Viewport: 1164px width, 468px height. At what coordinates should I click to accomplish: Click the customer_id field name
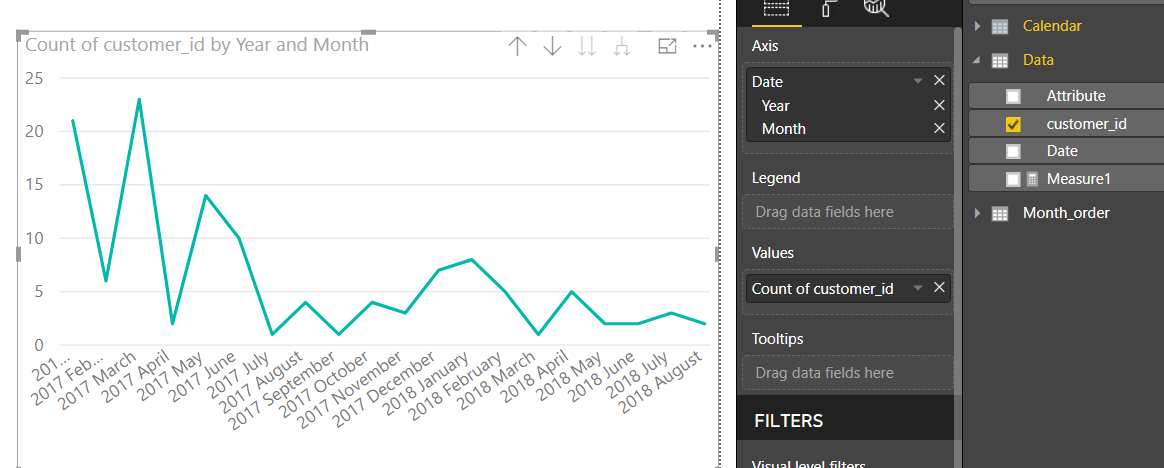pyautogui.click(x=1086, y=124)
